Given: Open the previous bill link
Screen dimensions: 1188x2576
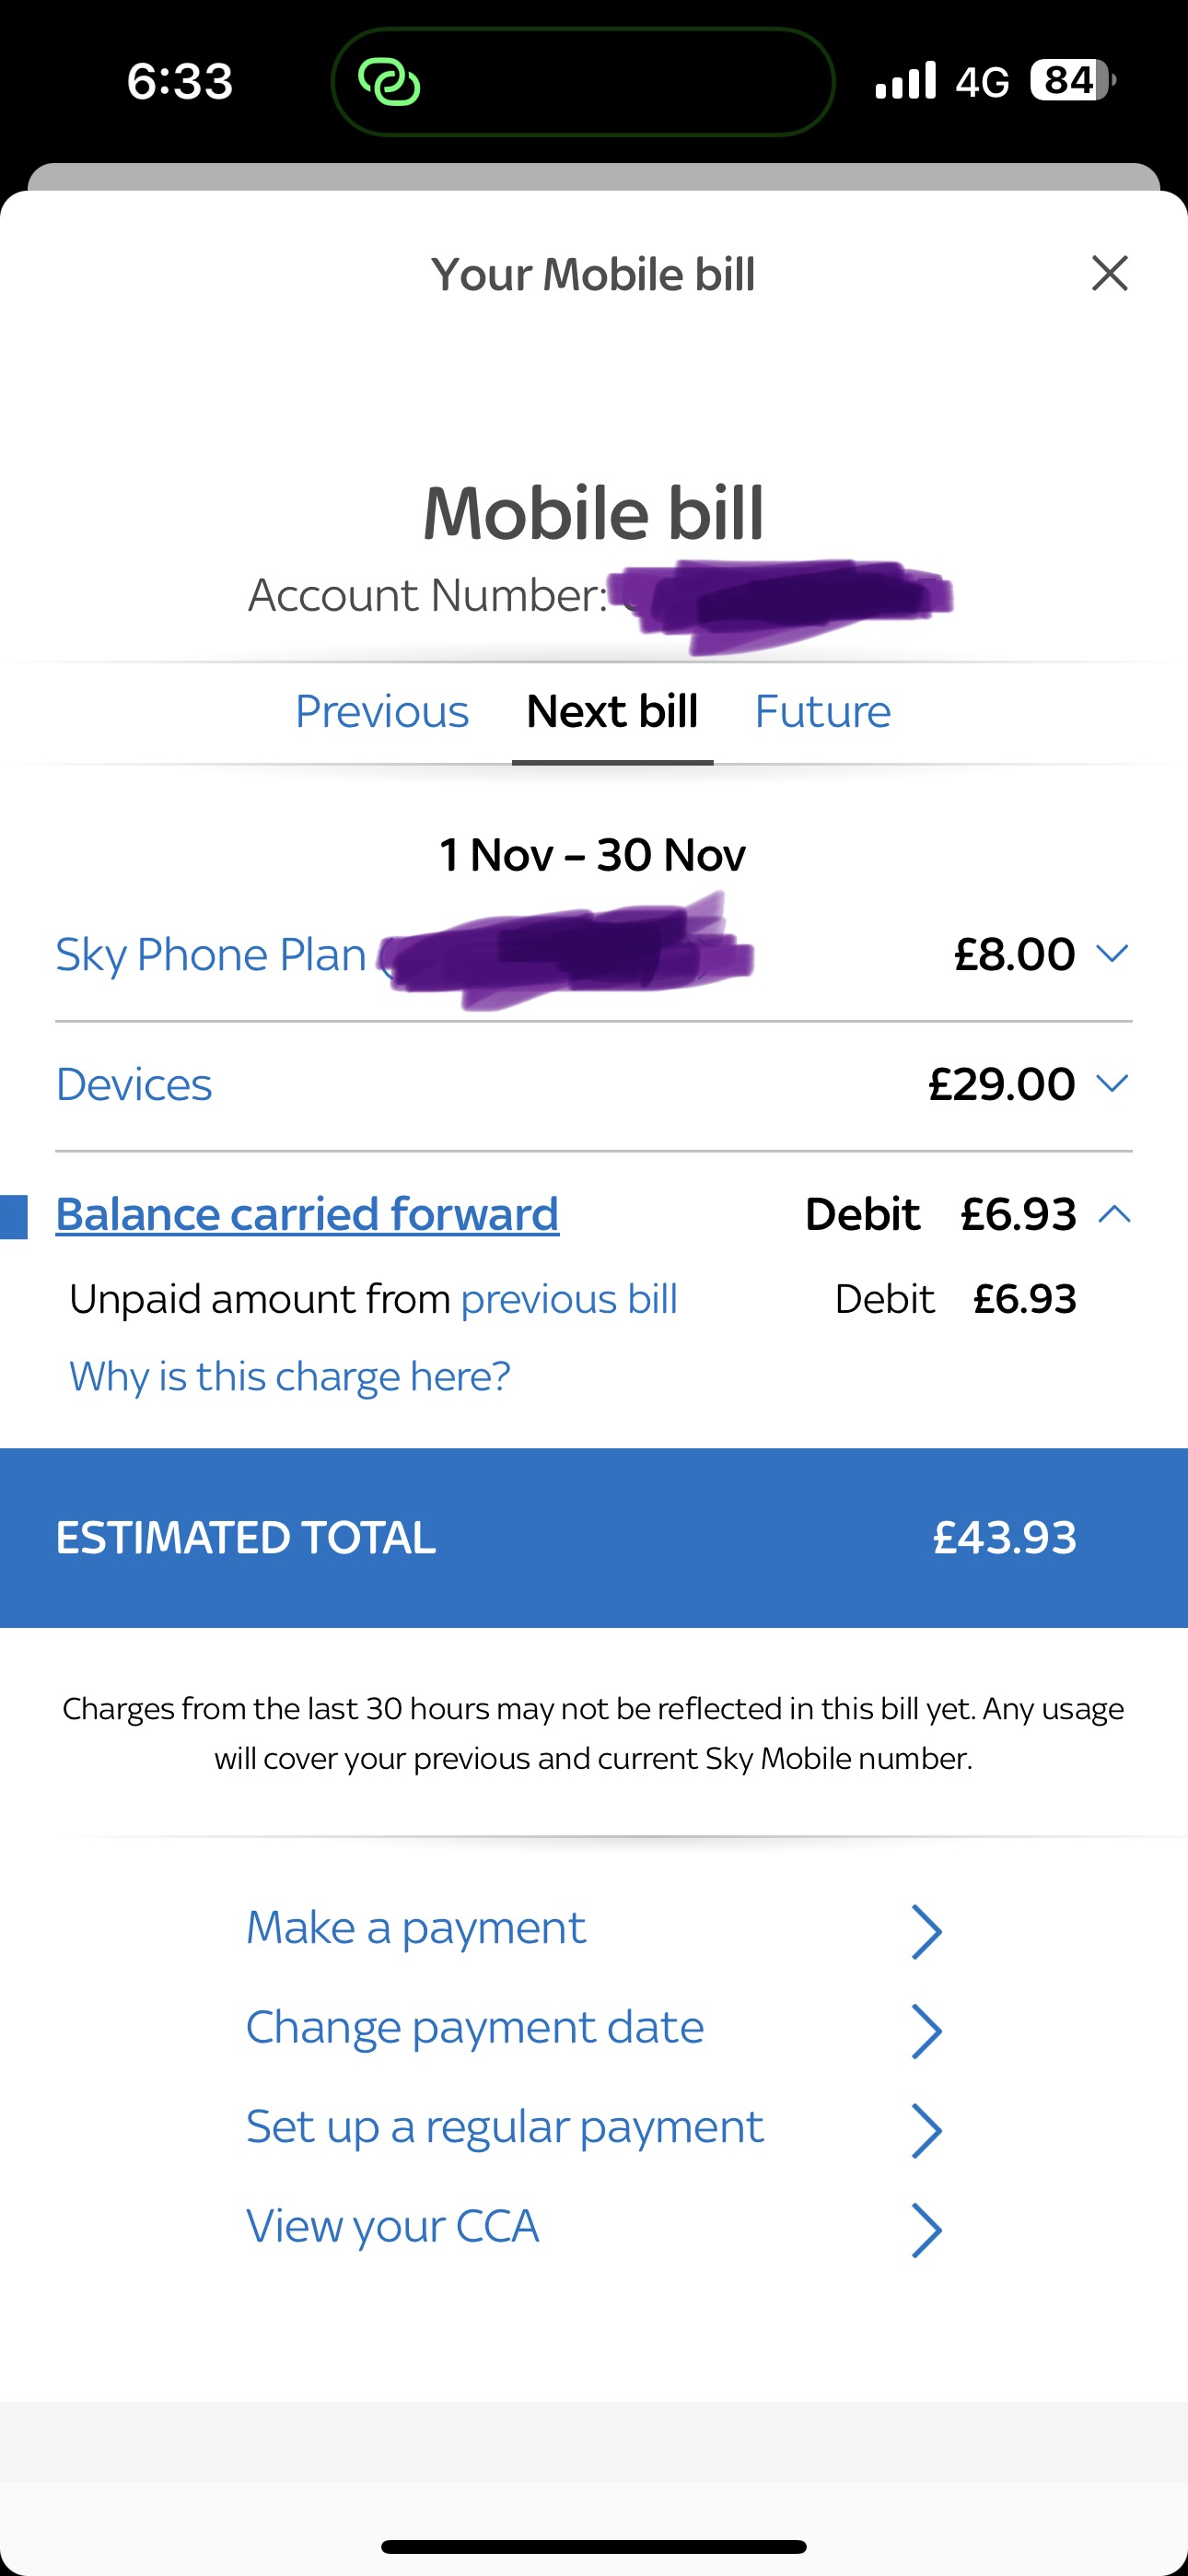Looking at the screenshot, I should 568,1298.
